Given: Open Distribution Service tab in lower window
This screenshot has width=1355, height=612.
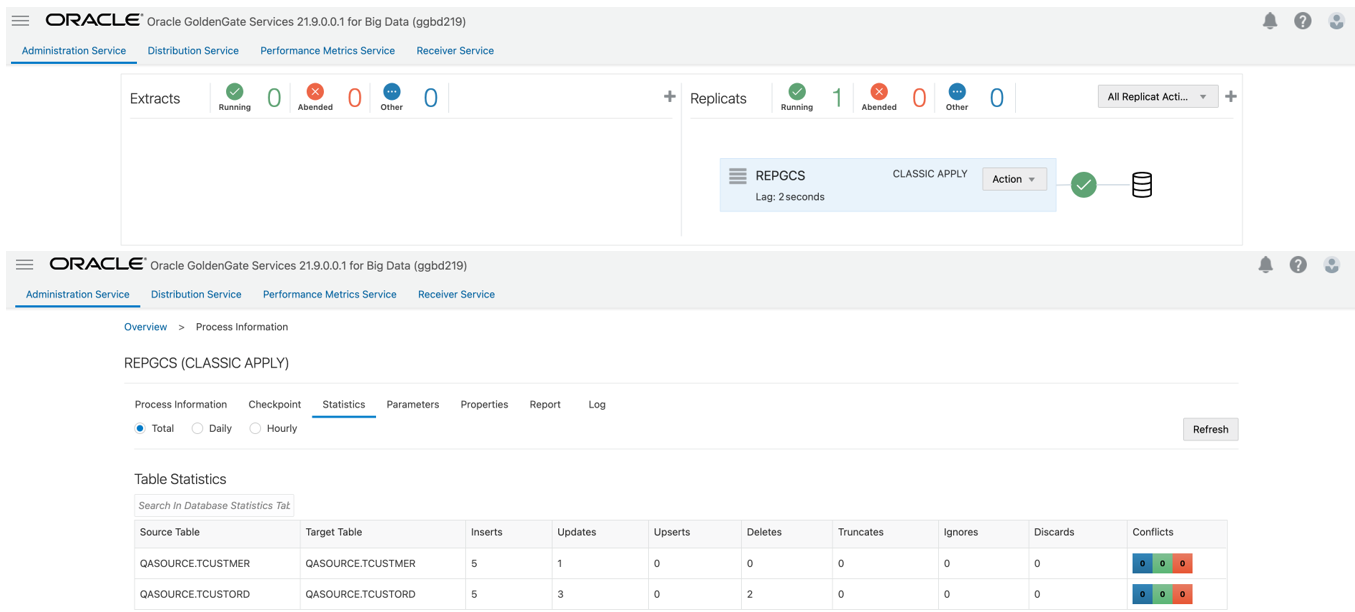Looking at the screenshot, I should coord(196,294).
